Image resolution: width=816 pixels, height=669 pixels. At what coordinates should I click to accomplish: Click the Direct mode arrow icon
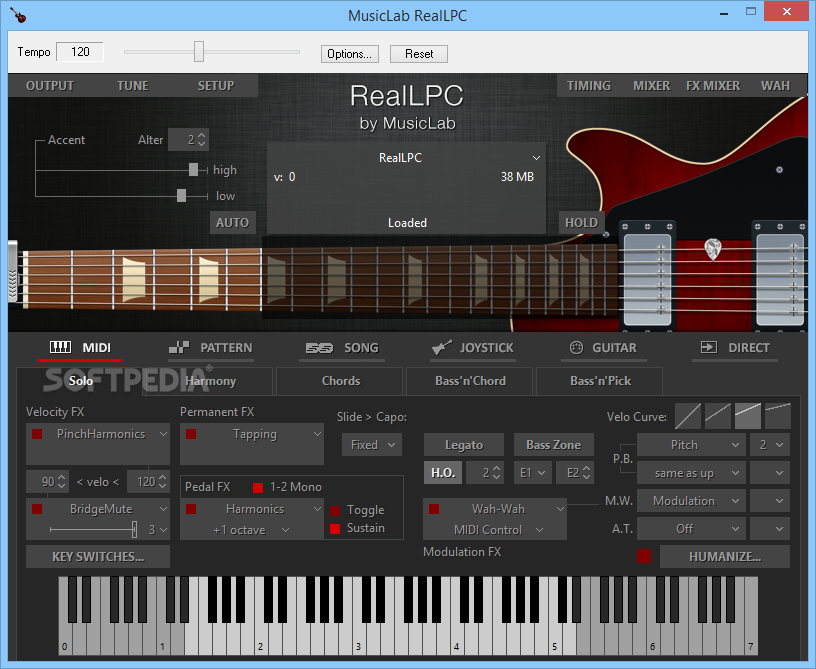[709, 348]
